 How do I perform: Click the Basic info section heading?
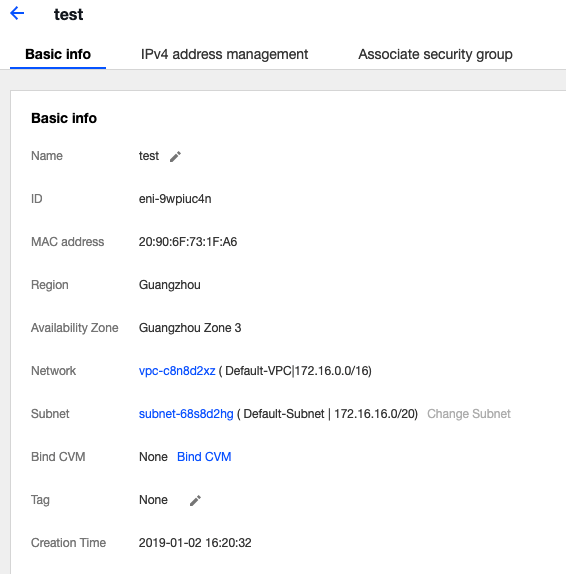point(64,118)
